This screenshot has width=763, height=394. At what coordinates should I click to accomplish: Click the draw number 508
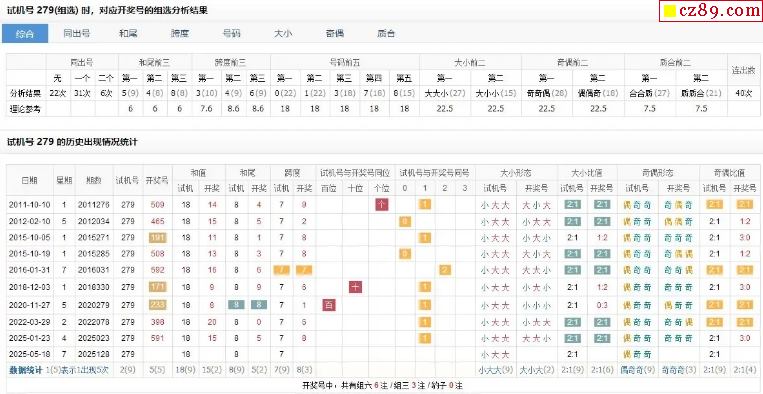tap(157, 254)
